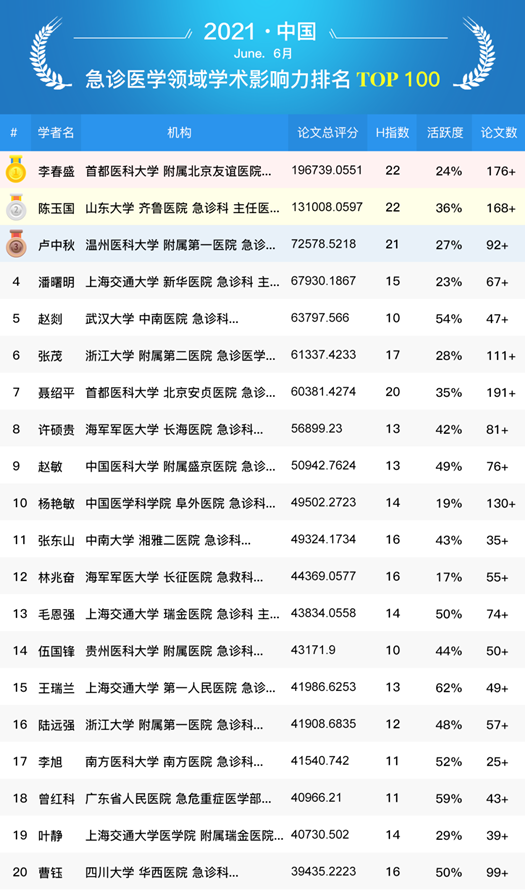Select scholar 聂绍平 in row seven
Viewport: 525px width, 890px height.
pos(56,393)
